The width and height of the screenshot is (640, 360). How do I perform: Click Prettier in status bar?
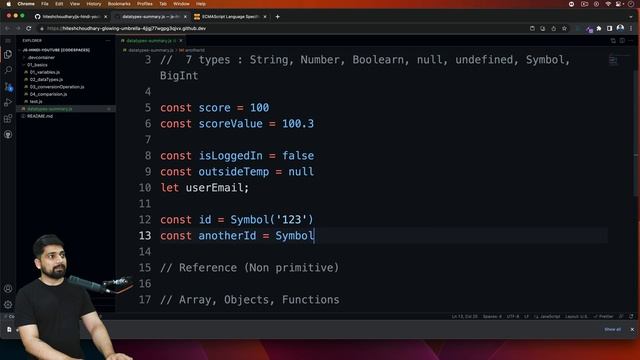point(604,316)
